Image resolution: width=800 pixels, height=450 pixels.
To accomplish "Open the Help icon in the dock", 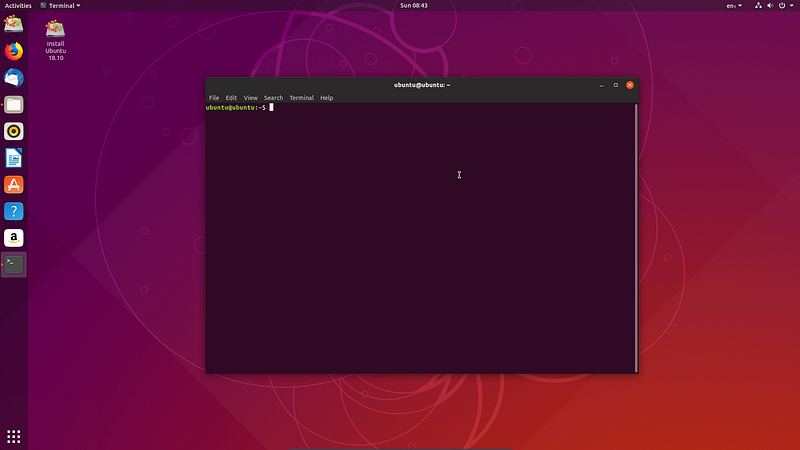I will click(14, 211).
